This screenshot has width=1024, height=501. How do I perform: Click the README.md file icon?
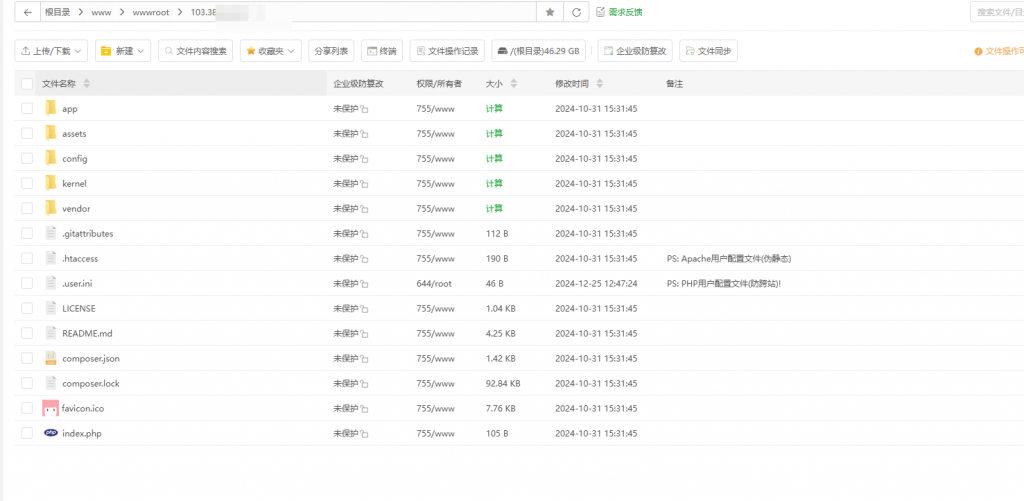pyautogui.click(x=51, y=333)
